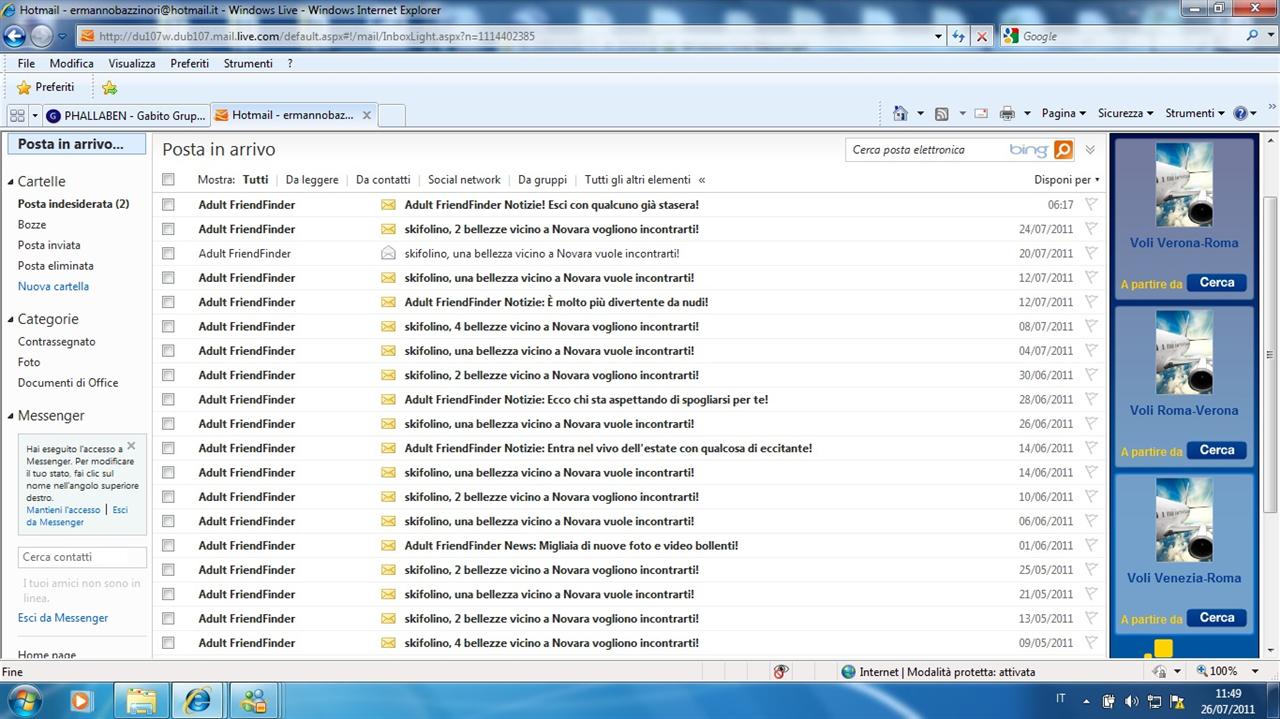Check the box for the 20/07/2011 message

pos(168,254)
